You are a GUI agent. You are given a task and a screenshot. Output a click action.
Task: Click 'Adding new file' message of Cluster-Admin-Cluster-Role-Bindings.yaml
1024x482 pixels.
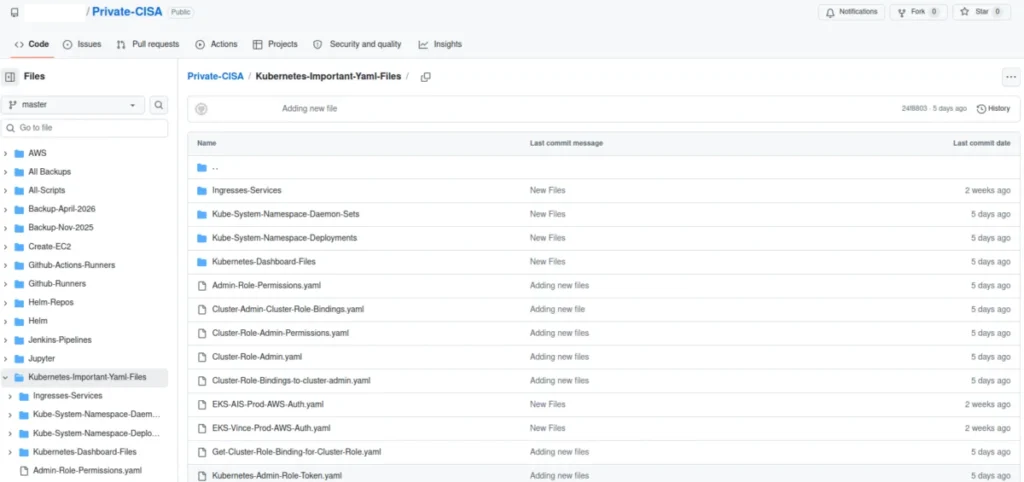pos(557,309)
